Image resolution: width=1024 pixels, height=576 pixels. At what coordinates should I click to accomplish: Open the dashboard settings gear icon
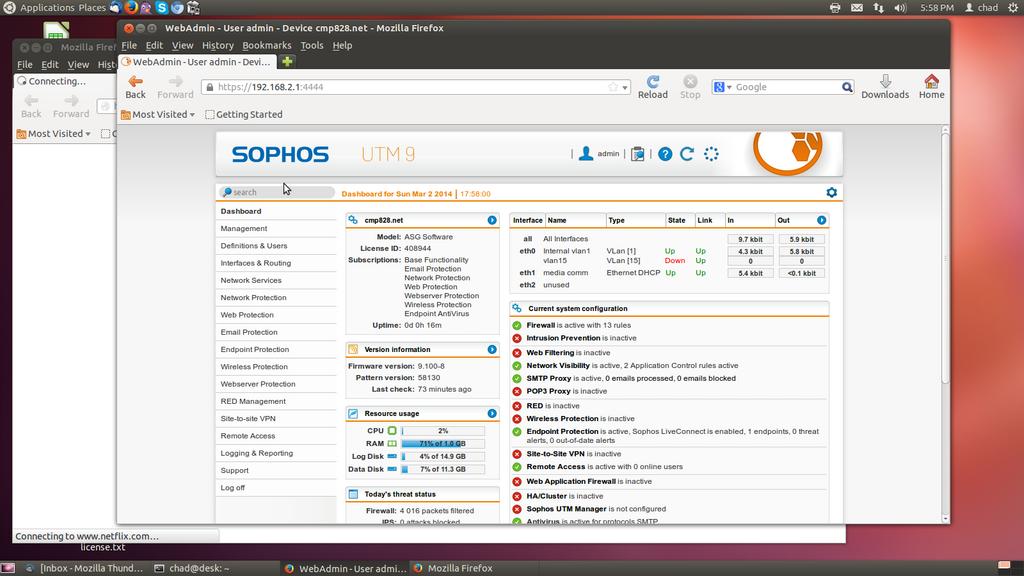(x=831, y=192)
